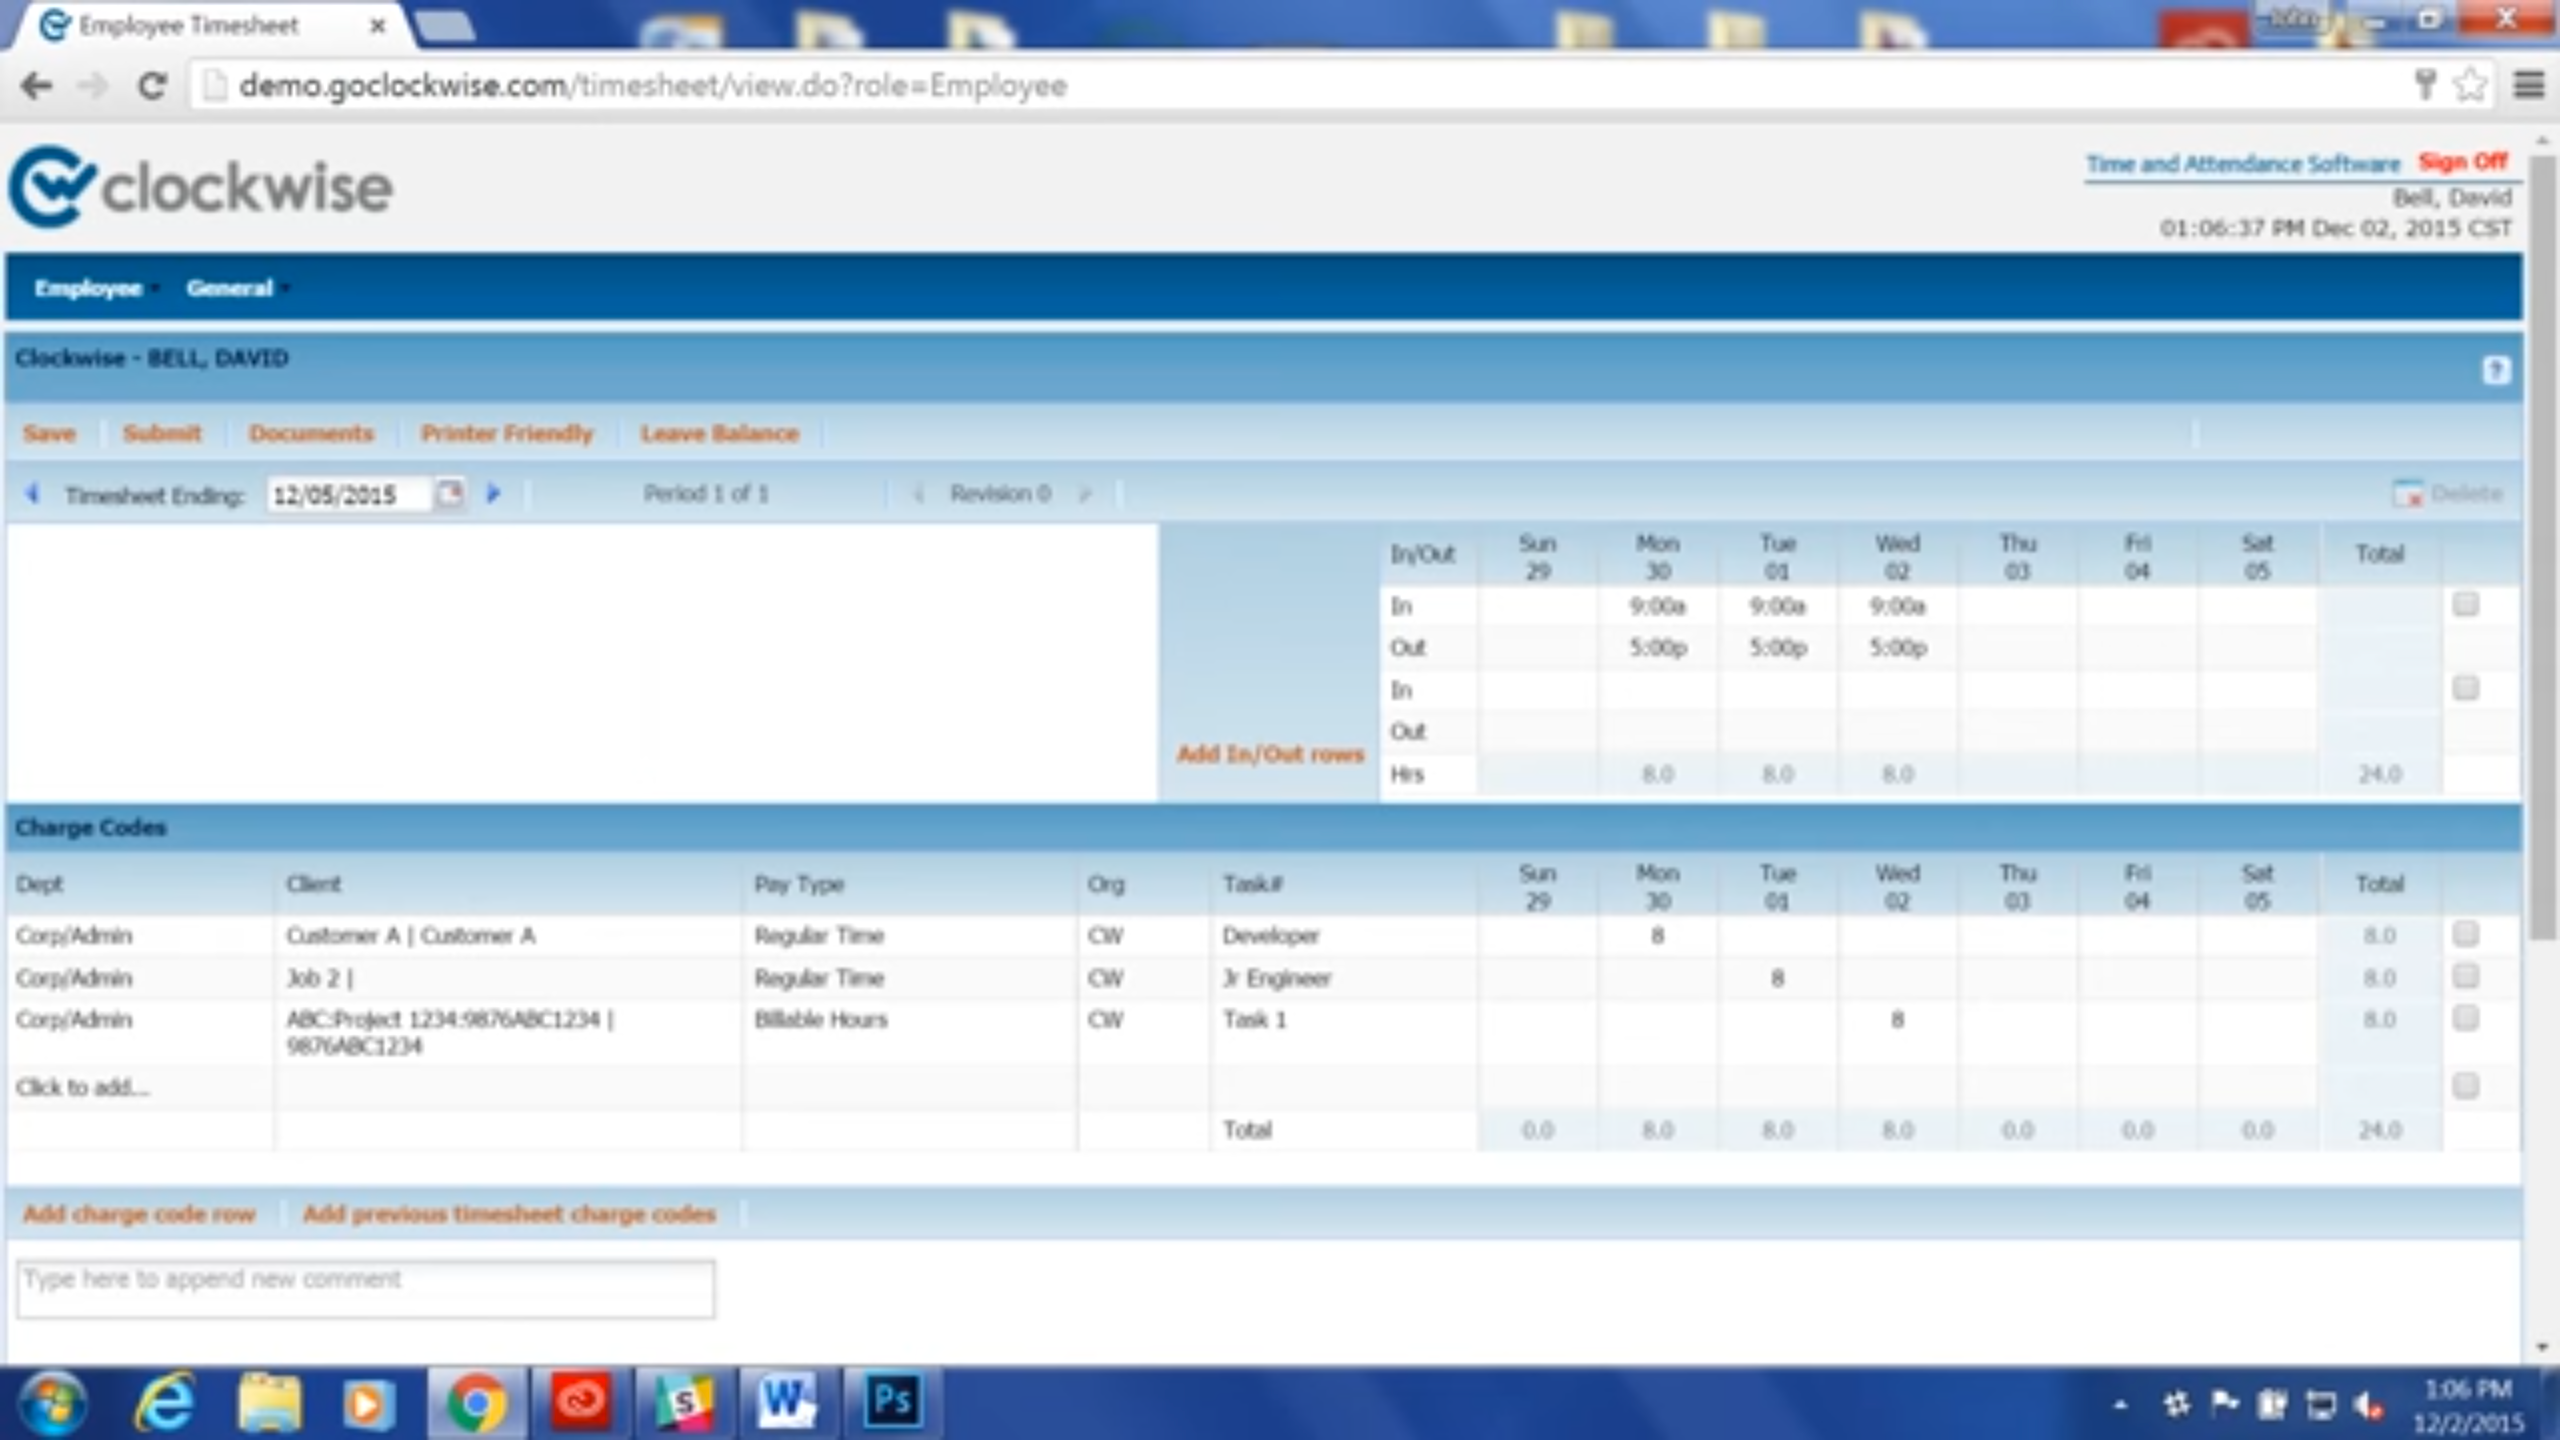Go to previous timesheet period arrow
This screenshot has width=2560, height=1440.
(x=32, y=493)
